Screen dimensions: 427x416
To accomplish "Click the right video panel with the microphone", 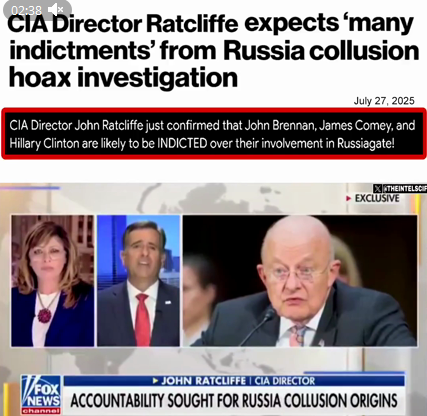I will [x=300, y=281].
